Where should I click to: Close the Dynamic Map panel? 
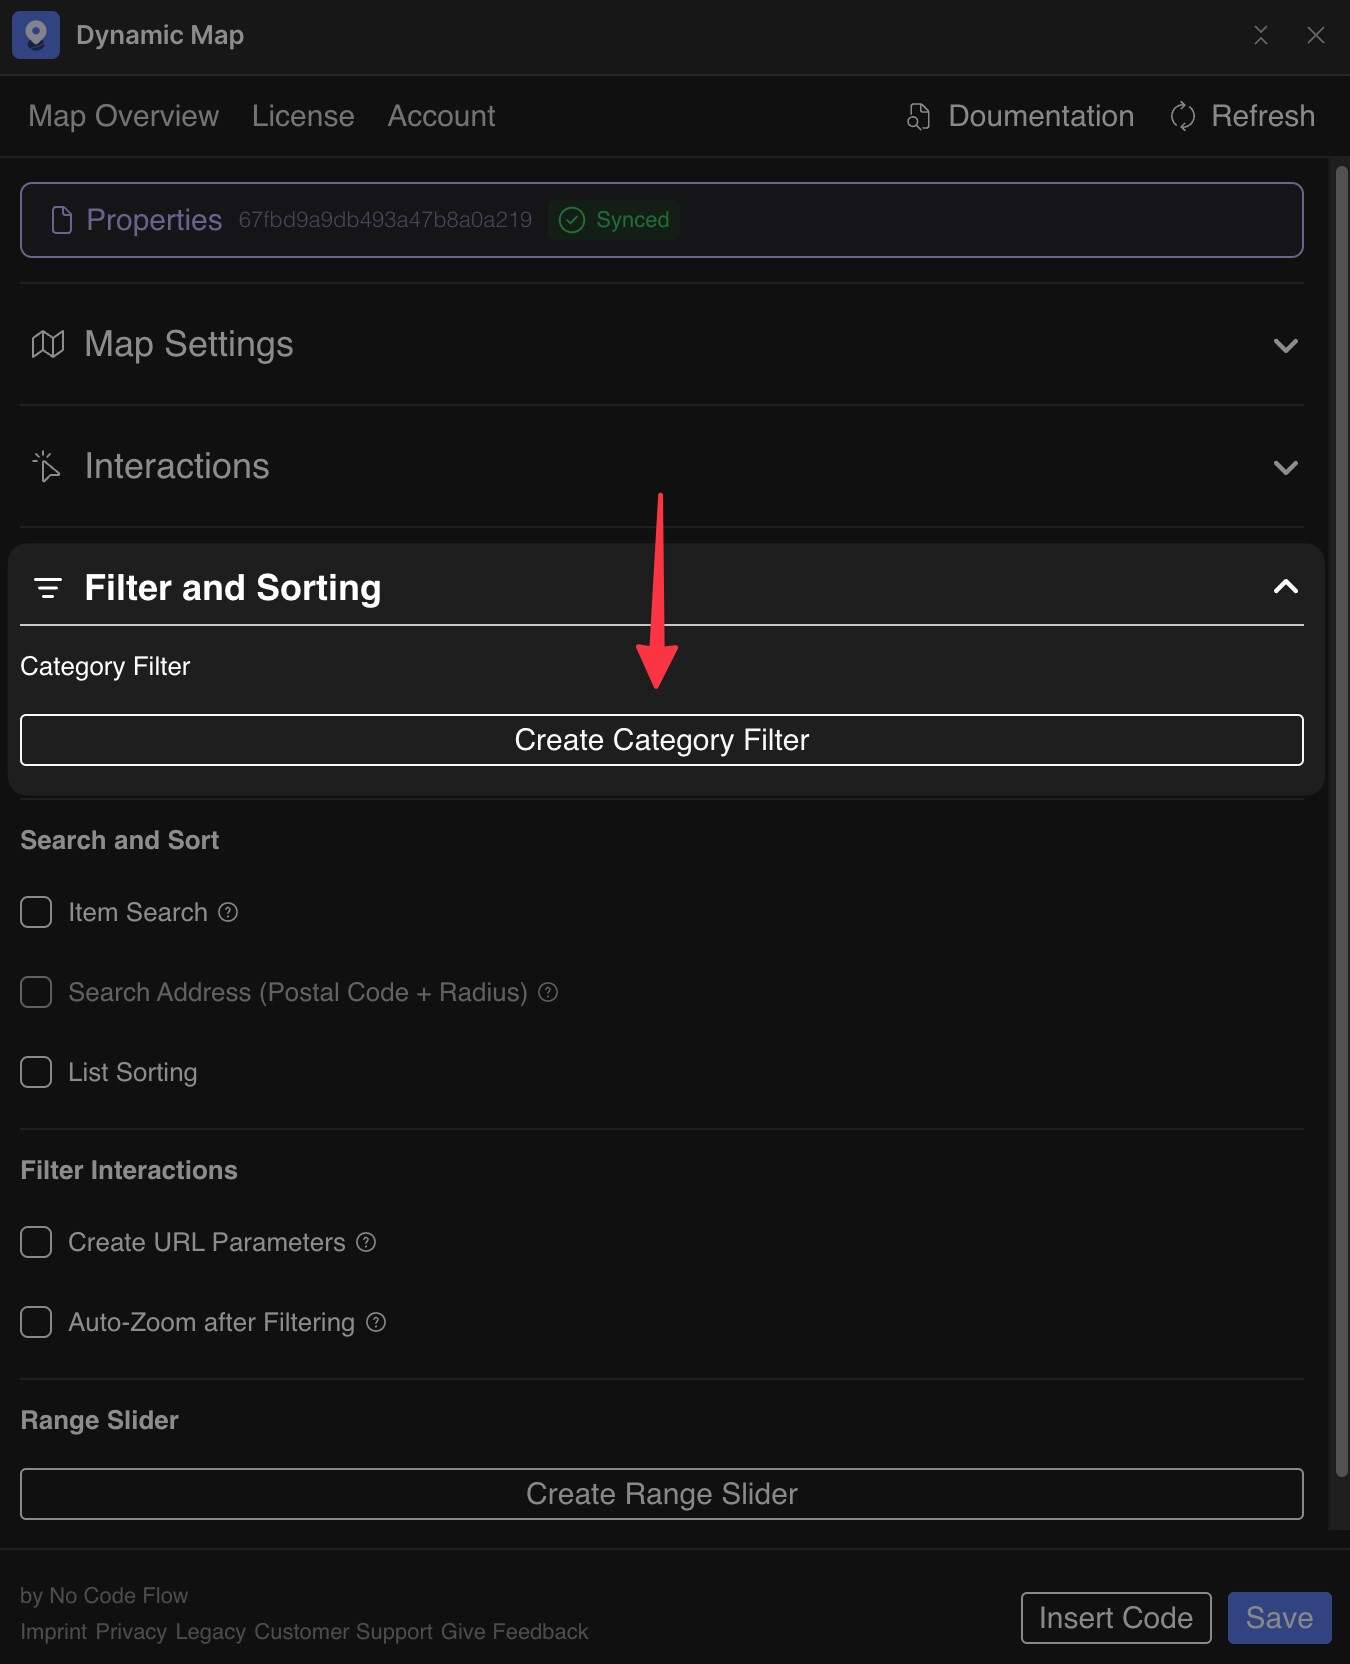(x=1316, y=35)
